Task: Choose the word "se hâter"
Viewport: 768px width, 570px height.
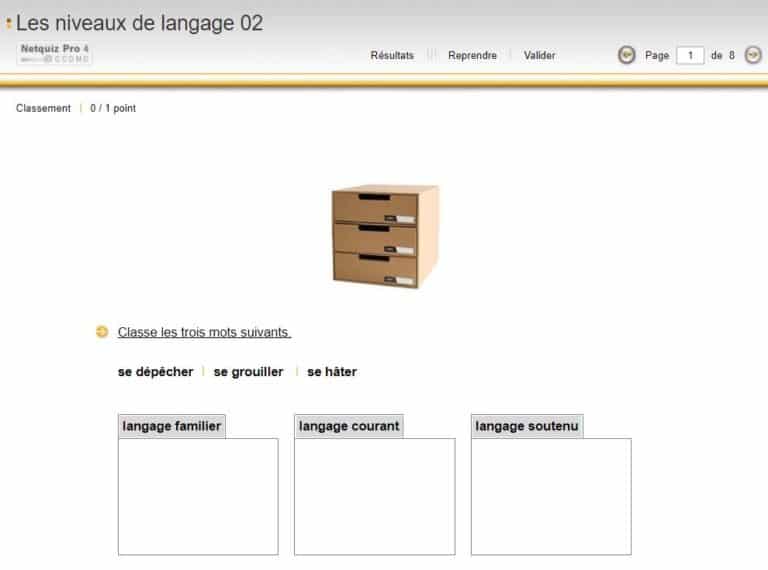Action: [x=332, y=372]
